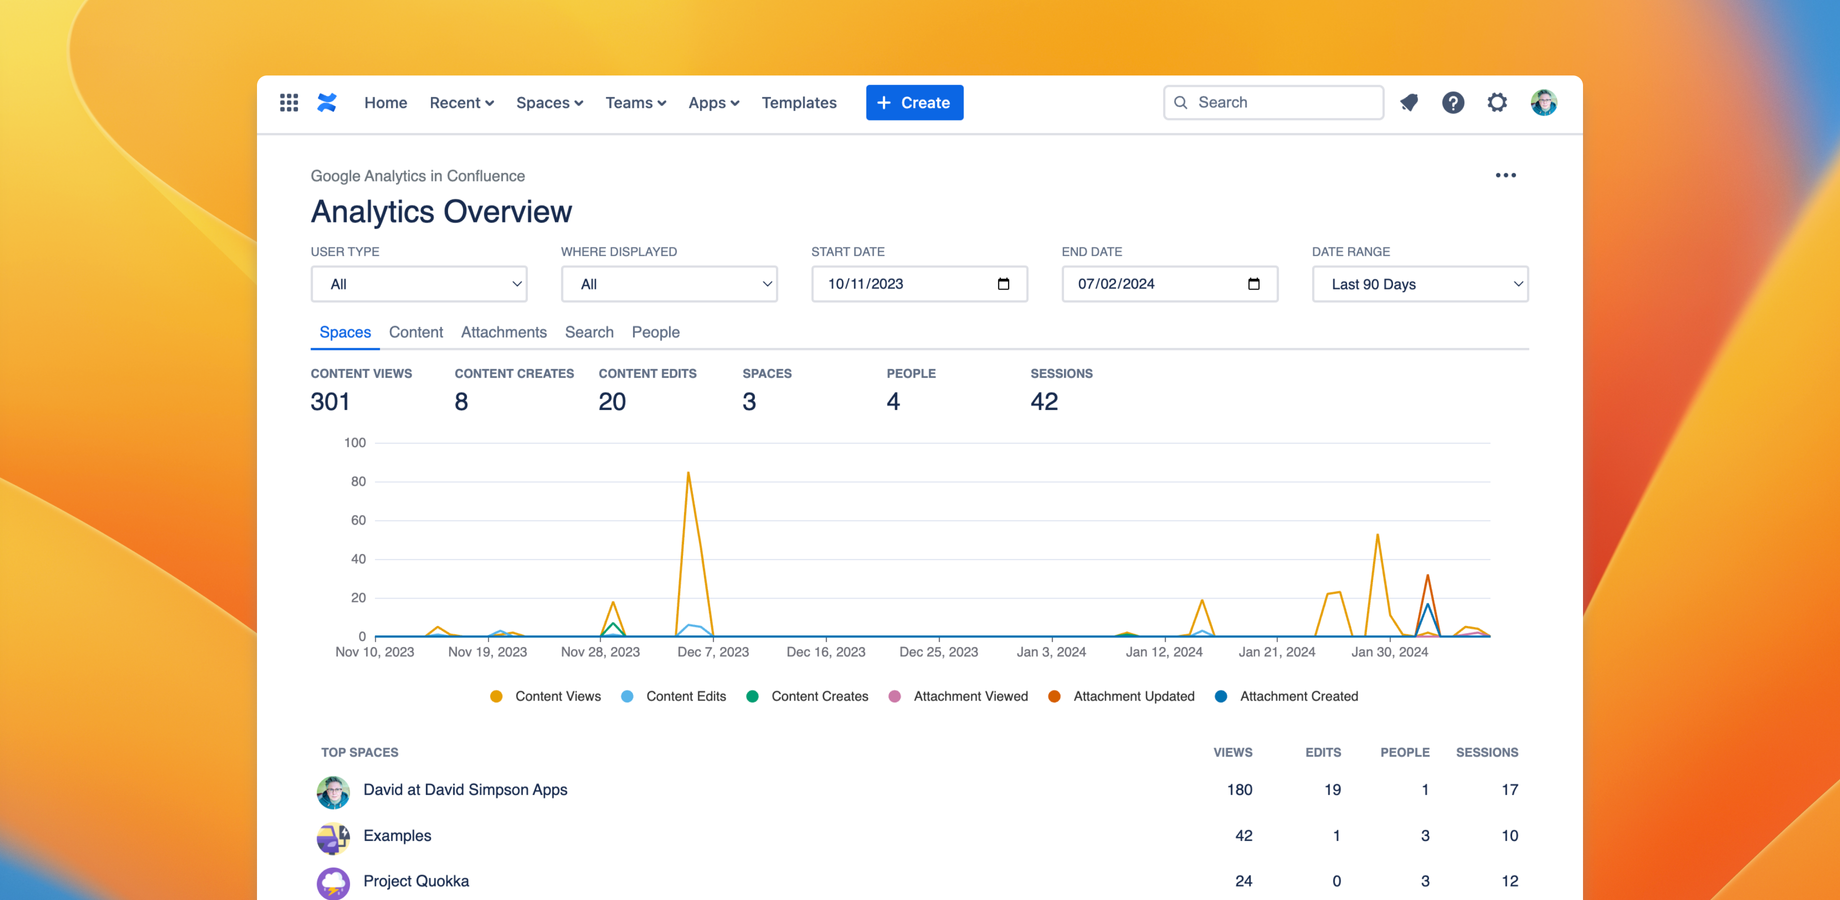Click Google Analytics in Confluence breadcrumb

(x=417, y=176)
